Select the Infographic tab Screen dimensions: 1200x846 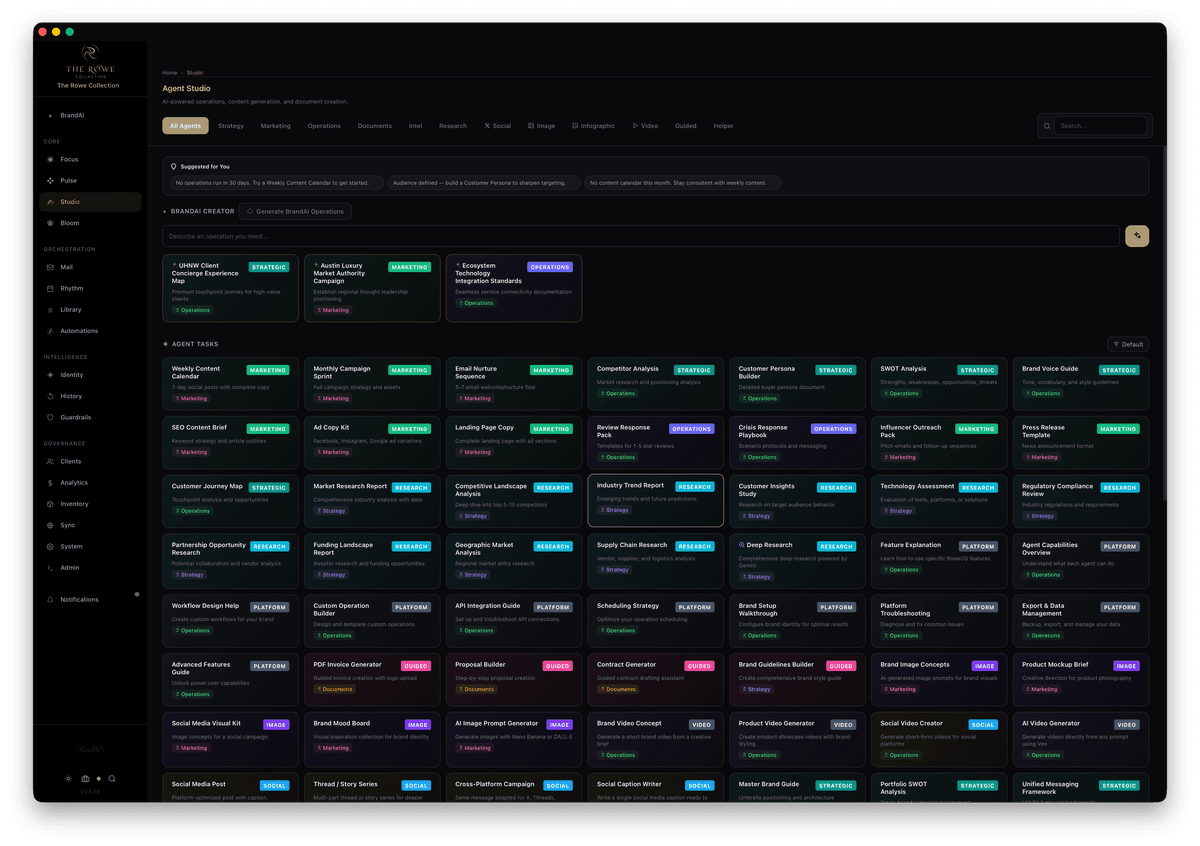coord(594,126)
